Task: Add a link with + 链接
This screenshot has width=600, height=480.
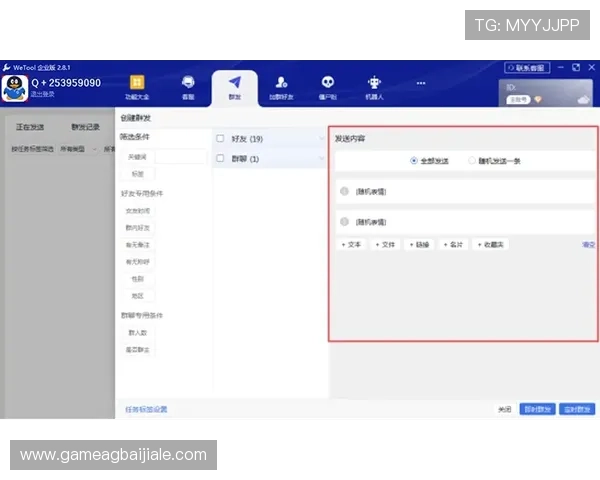Action: click(x=419, y=245)
